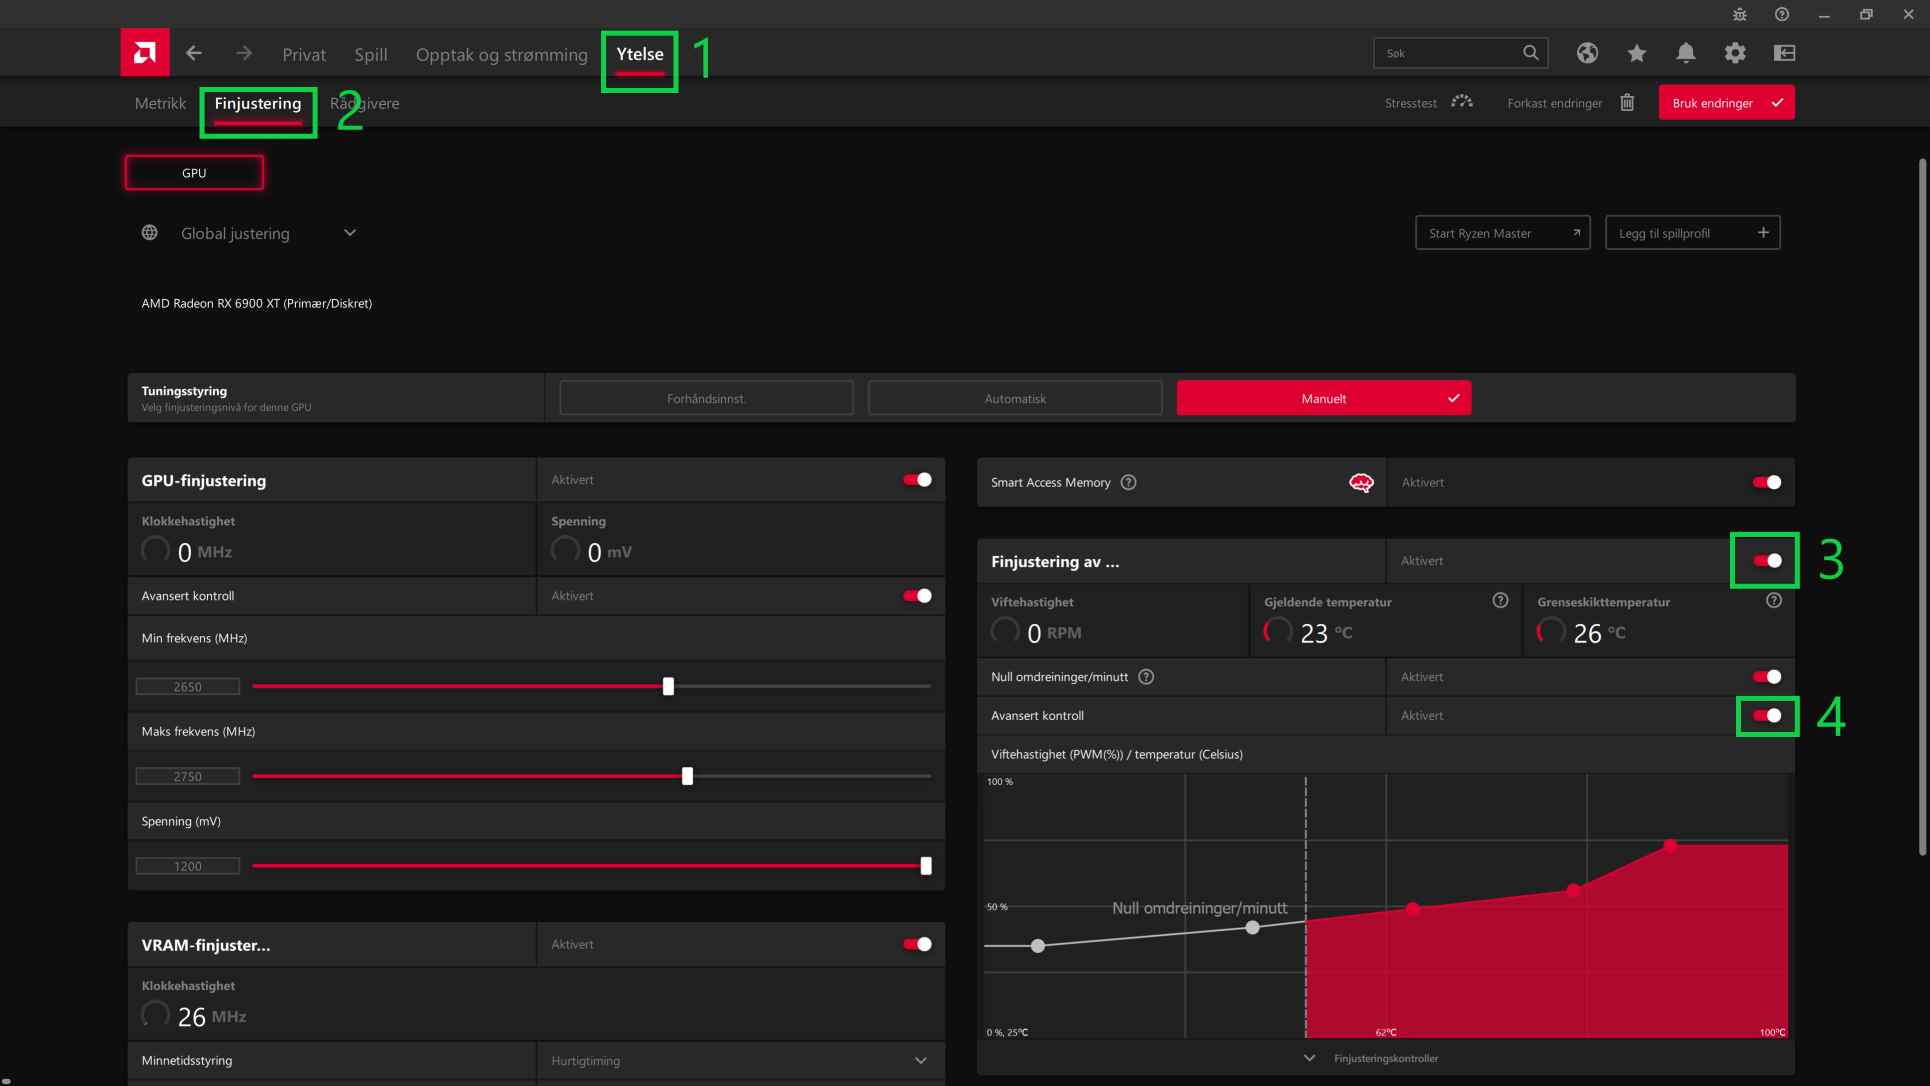This screenshot has height=1086, width=1930.
Task: Switch to Rådgivere sub-tab
Action: click(365, 103)
